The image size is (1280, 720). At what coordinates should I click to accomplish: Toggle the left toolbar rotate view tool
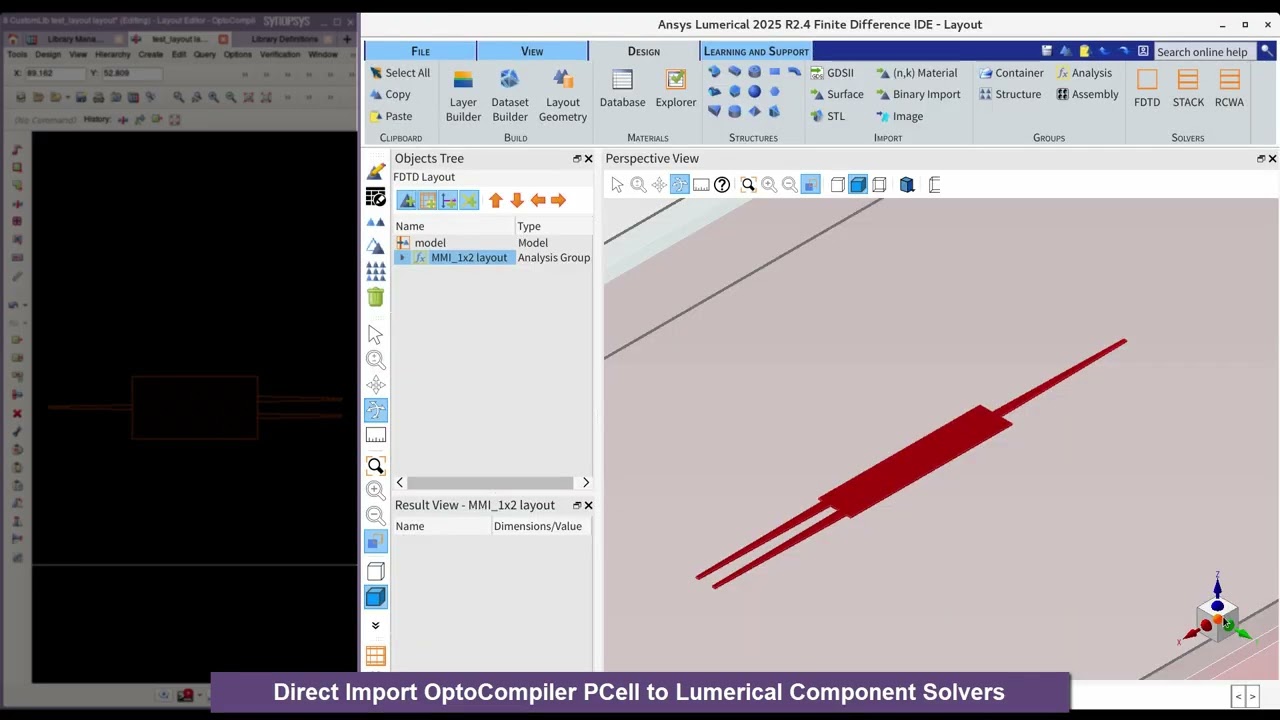click(376, 410)
